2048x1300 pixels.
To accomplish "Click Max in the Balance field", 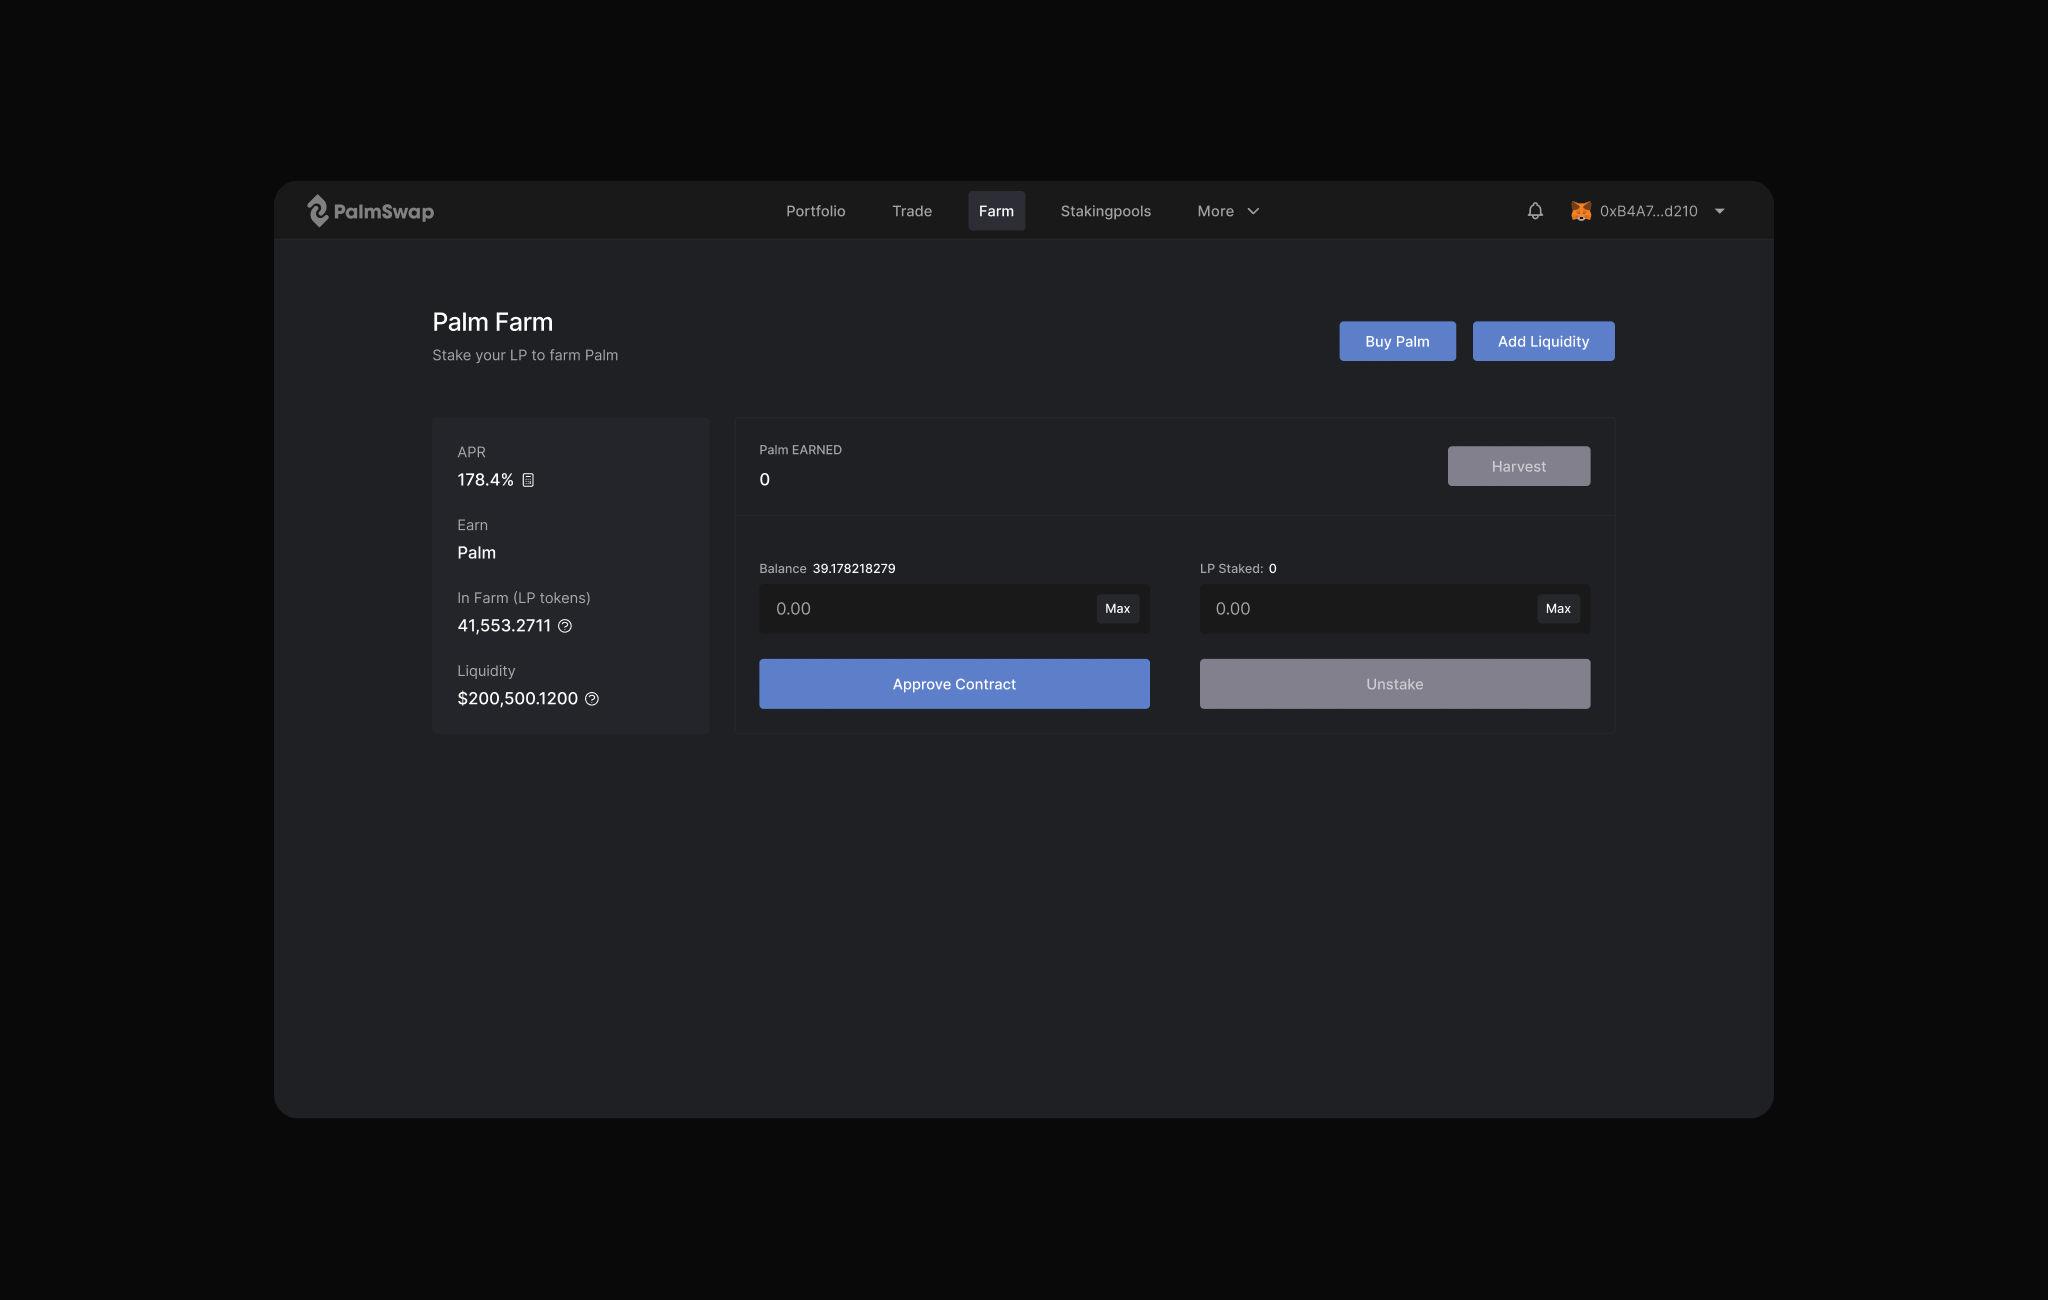I will click(1117, 609).
